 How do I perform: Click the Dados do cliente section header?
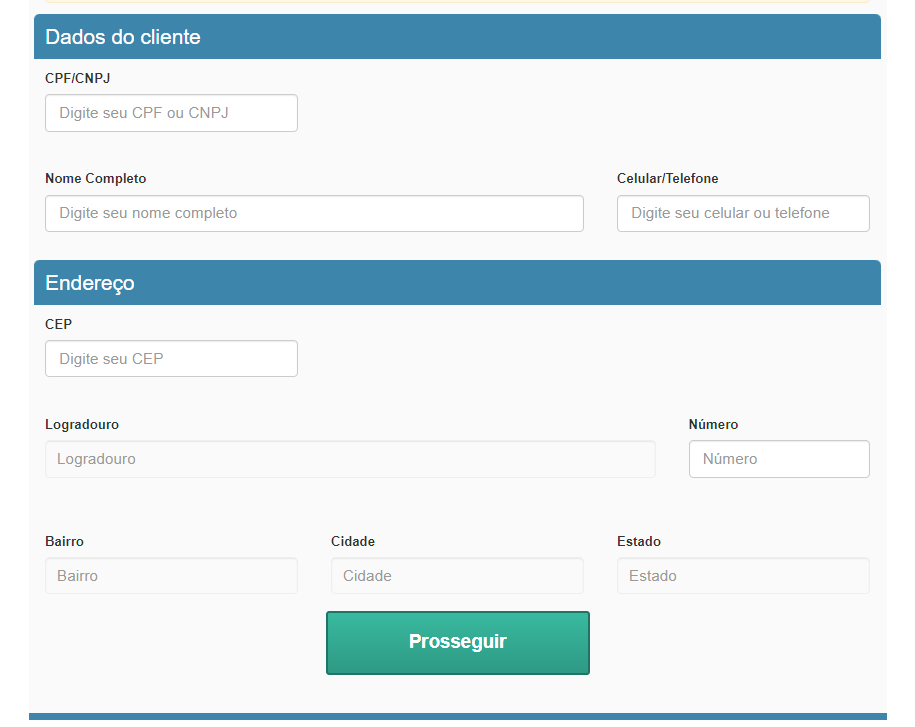[123, 37]
